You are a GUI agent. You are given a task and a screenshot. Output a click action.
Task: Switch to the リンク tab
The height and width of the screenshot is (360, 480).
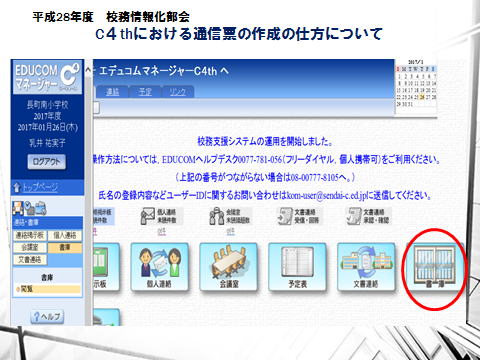click(178, 92)
